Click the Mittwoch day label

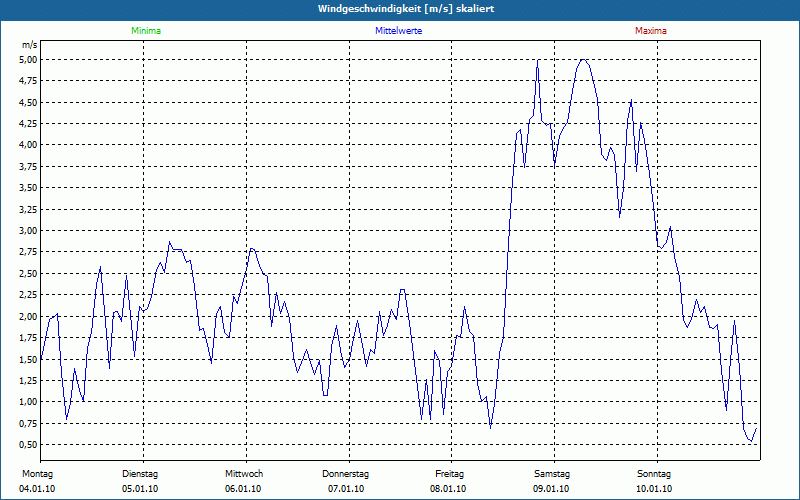pyautogui.click(x=244, y=474)
